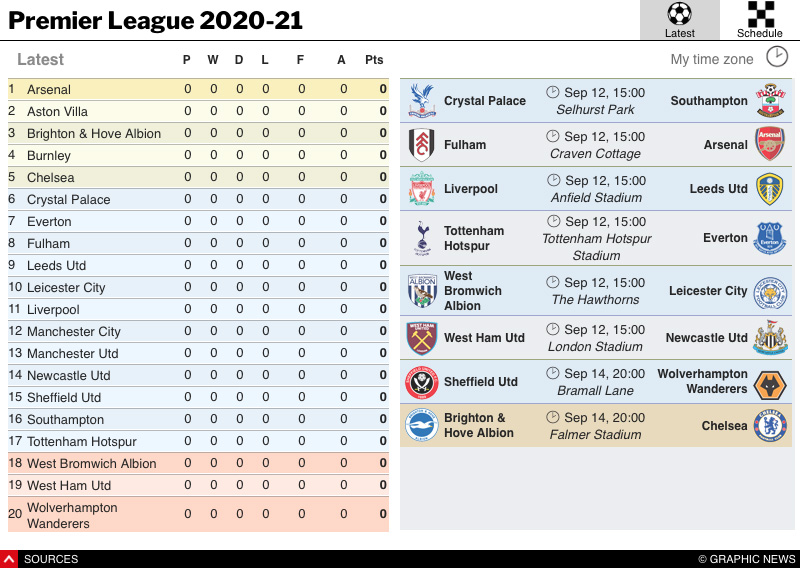Viewport: 800px width, 568px height.
Task: Open the Schedule tab
Action: pos(760,20)
